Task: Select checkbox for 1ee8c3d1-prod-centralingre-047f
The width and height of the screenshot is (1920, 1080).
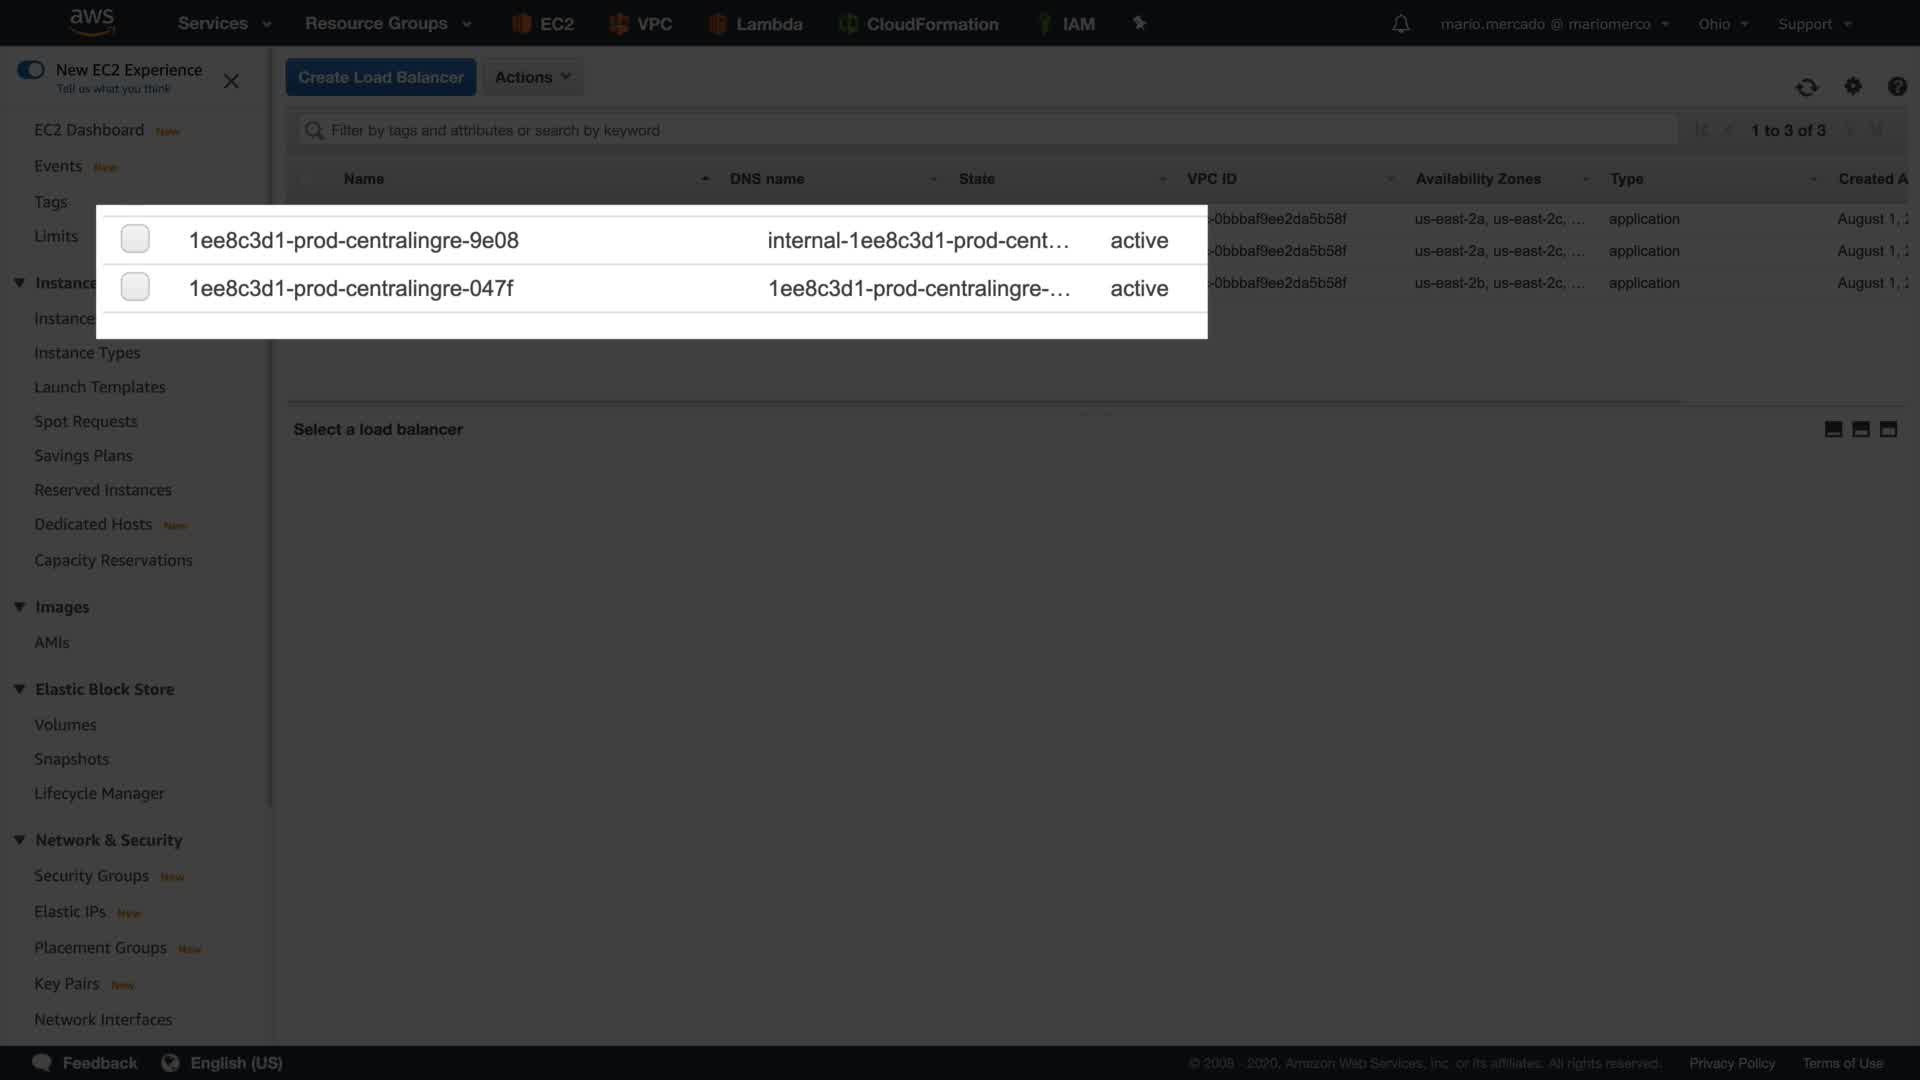Action: tap(135, 287)
